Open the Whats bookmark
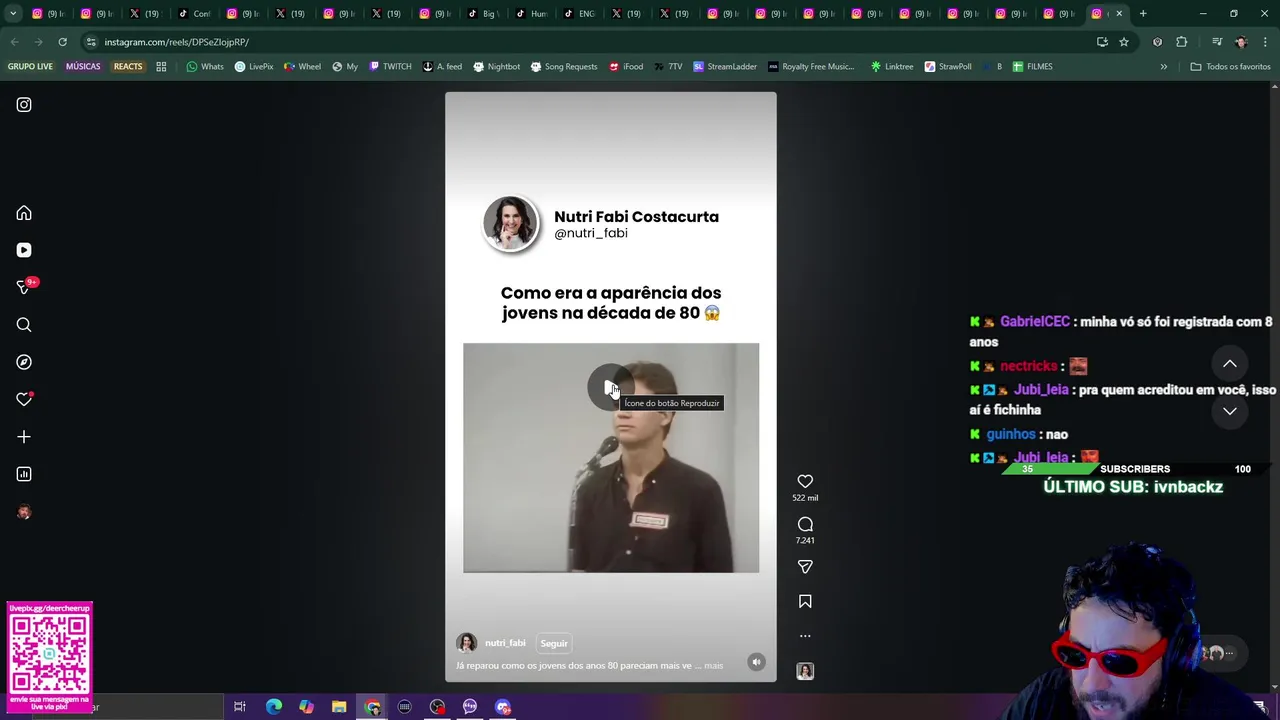The height and width of the screenshot is (720, 1280). (205, 67)
